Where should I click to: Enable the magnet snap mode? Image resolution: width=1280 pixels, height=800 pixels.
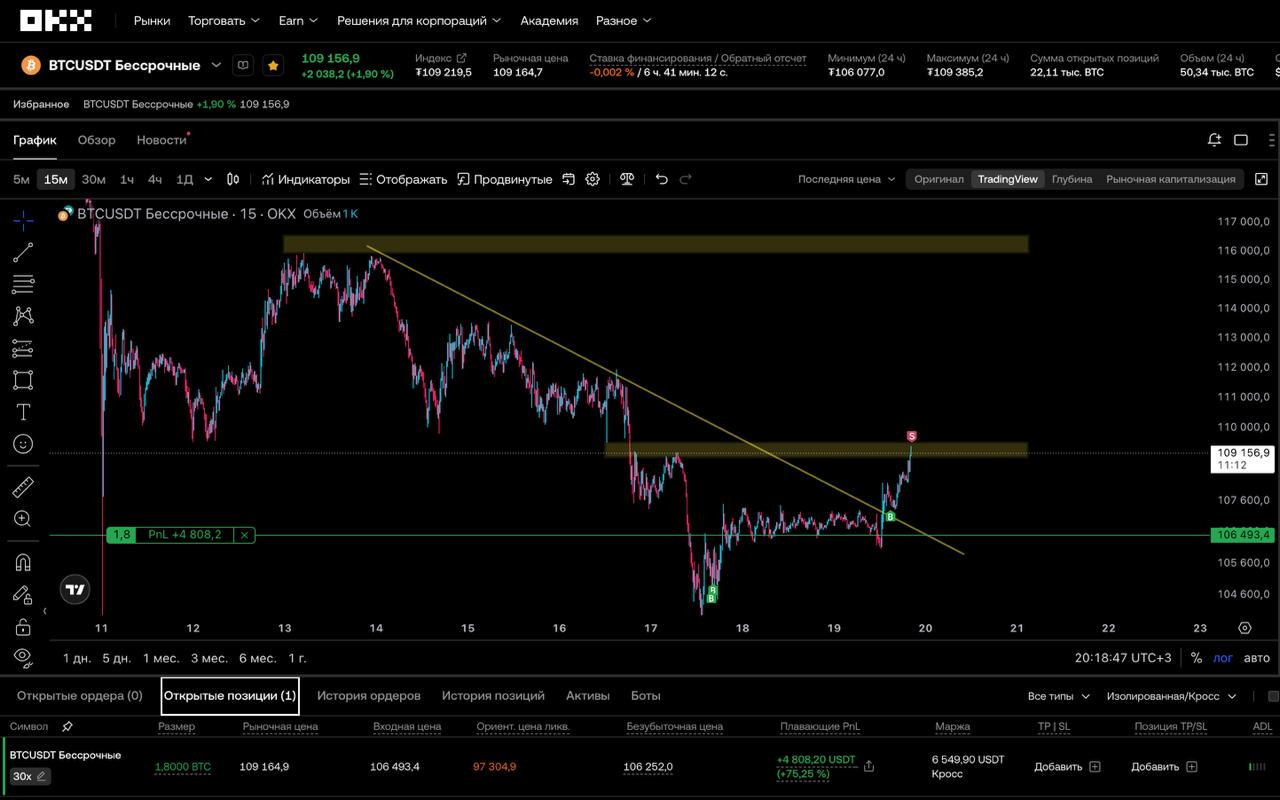23,562
